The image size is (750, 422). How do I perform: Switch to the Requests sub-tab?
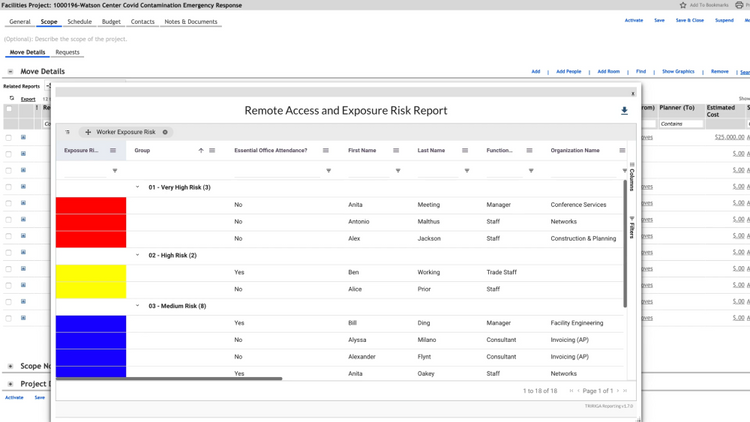(67, 52)
